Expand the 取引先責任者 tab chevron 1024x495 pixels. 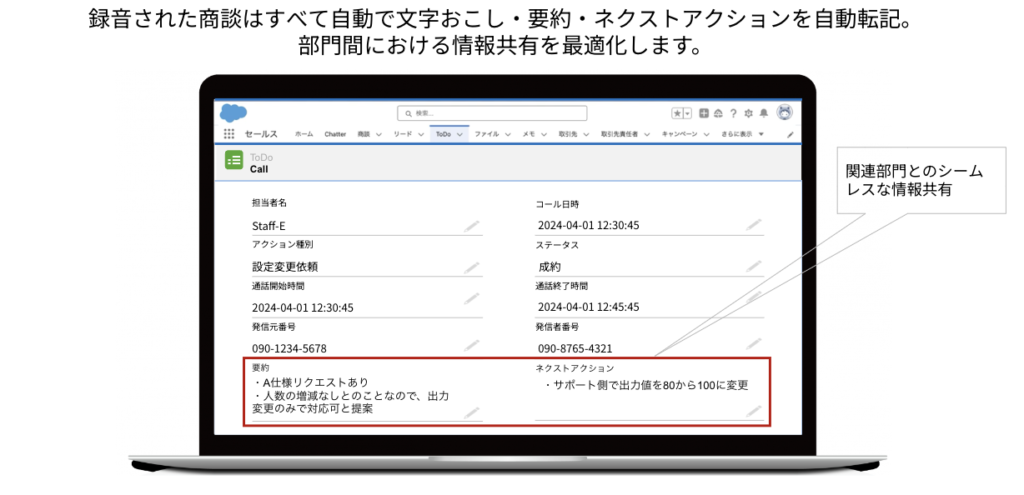(x=647, y=135)
